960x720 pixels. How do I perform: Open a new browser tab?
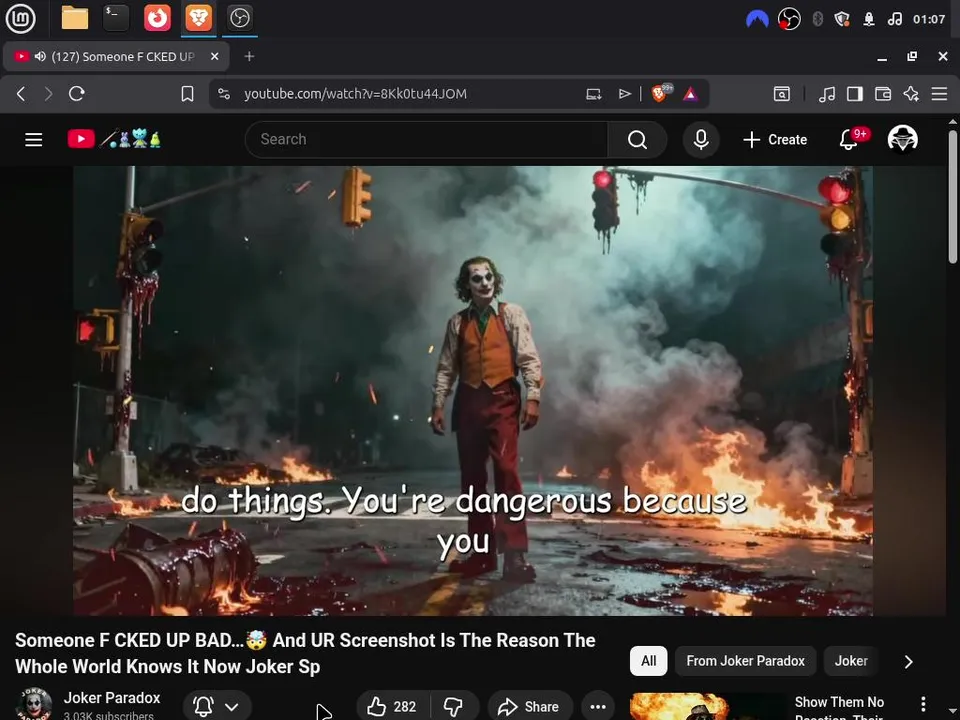pyautogui.click(x=249, y=56)
